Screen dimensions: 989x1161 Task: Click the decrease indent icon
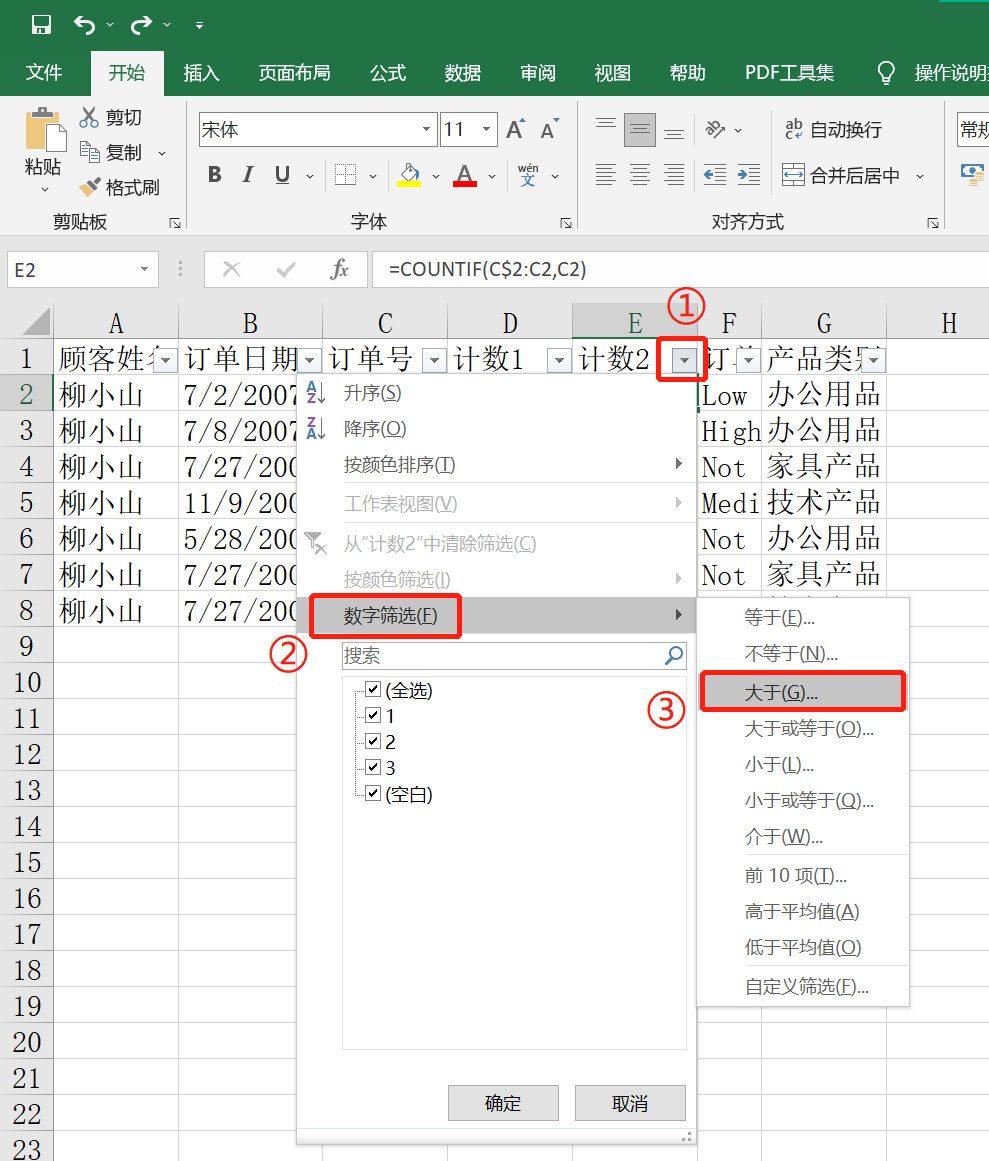click(714, 175)
